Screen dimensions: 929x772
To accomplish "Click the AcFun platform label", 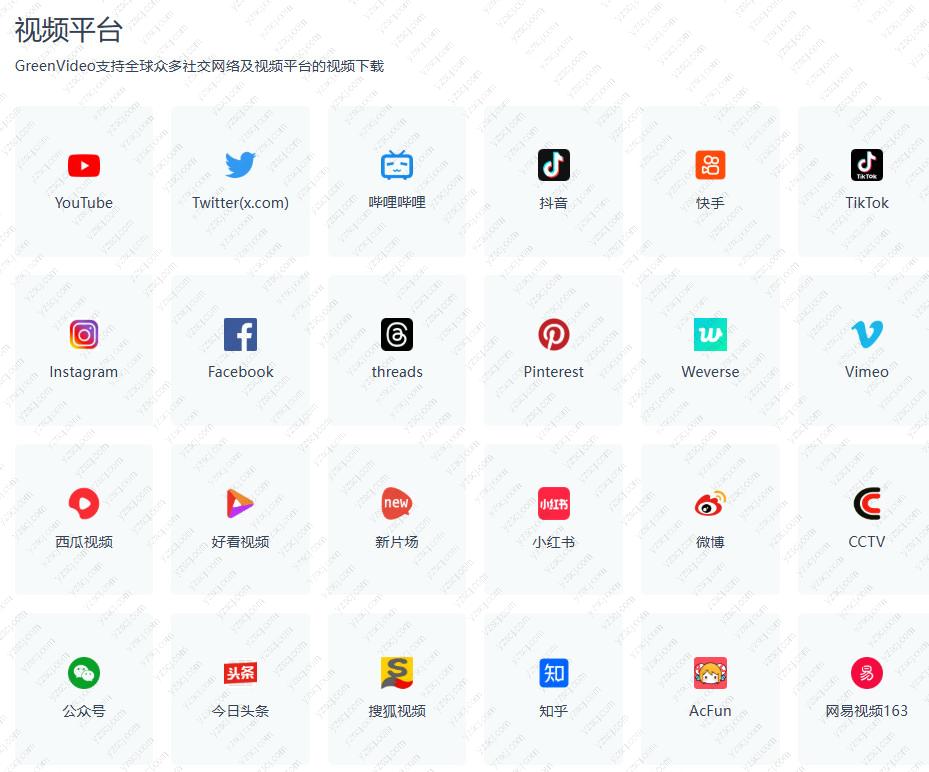I will click(x=710, y=711).
